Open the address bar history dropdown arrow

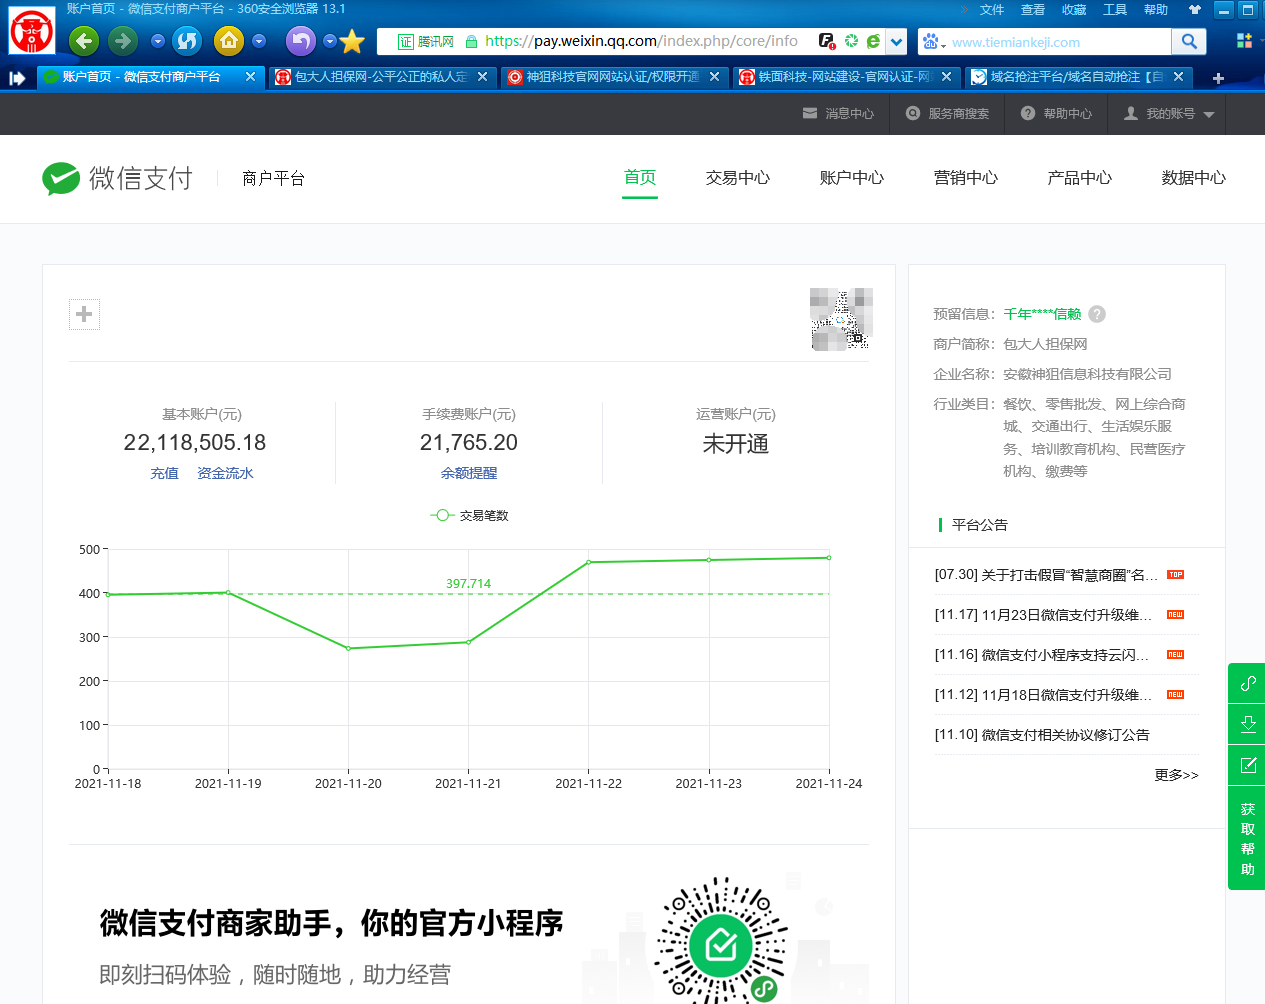(897, 42)
